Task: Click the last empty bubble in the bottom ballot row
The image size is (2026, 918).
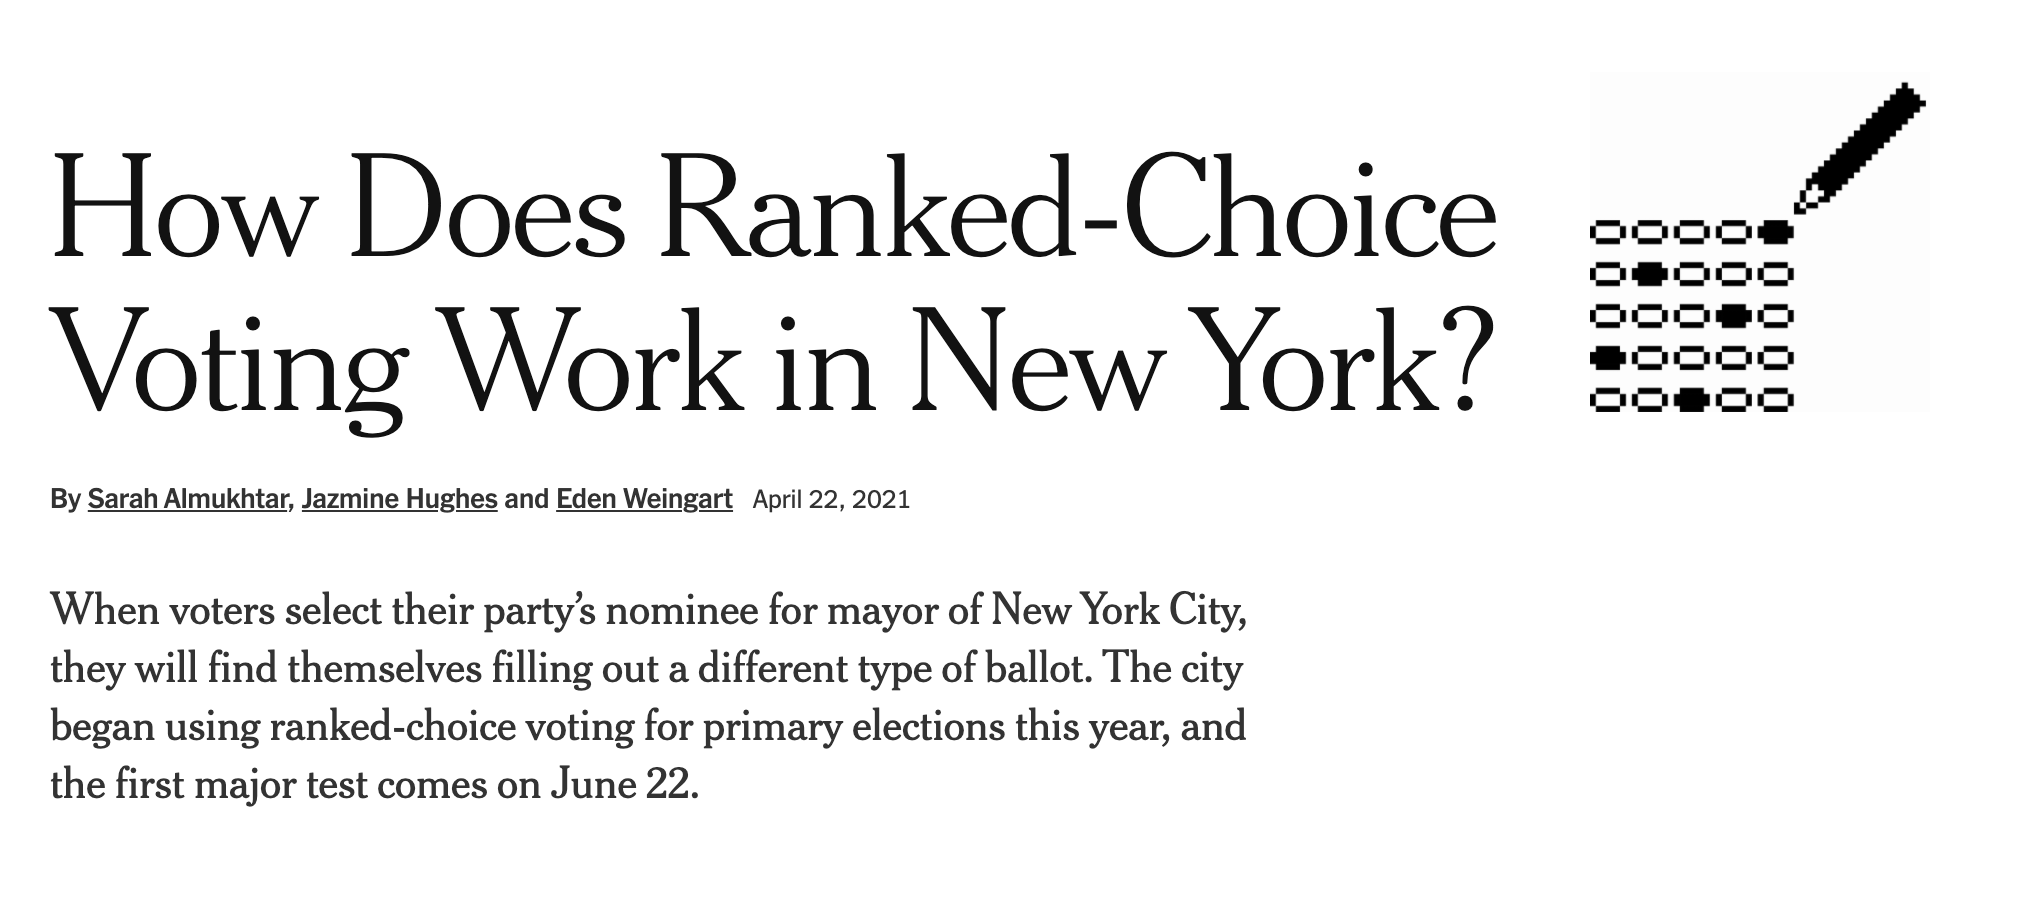Action: click(x=1776, y=401)
